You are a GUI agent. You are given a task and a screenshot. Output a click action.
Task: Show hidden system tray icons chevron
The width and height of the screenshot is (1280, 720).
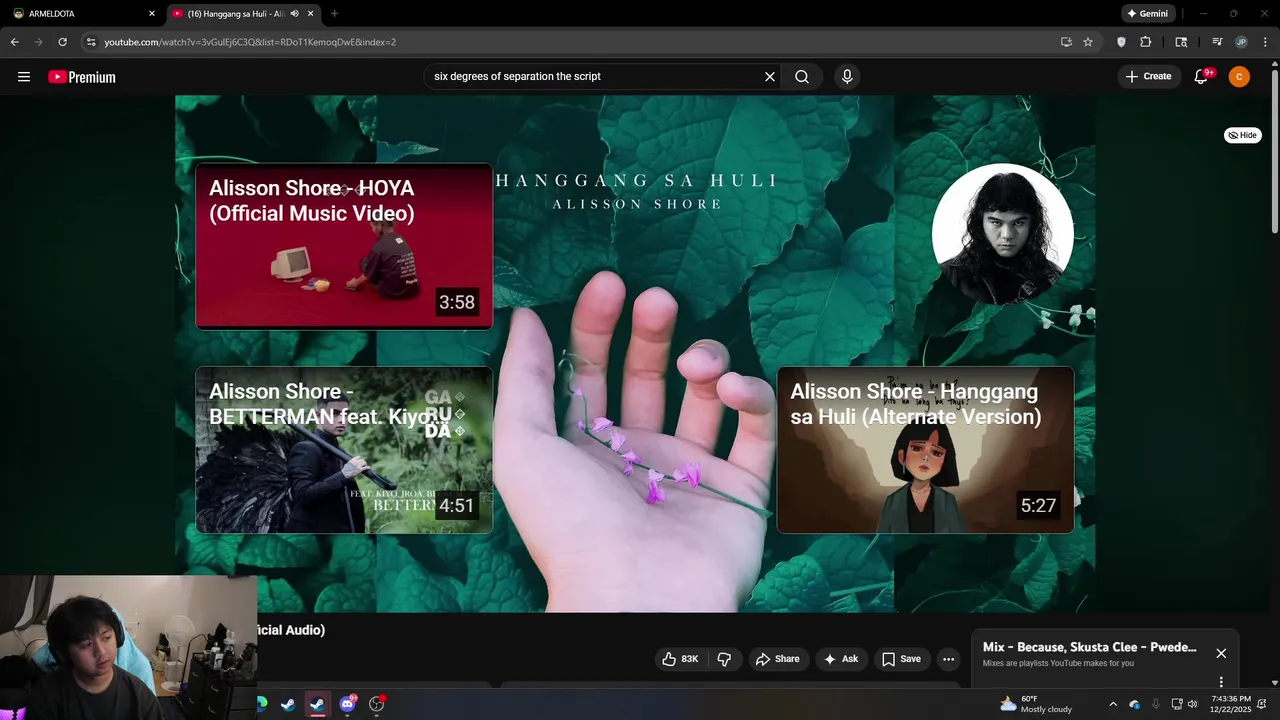(x=1113, y=704)
